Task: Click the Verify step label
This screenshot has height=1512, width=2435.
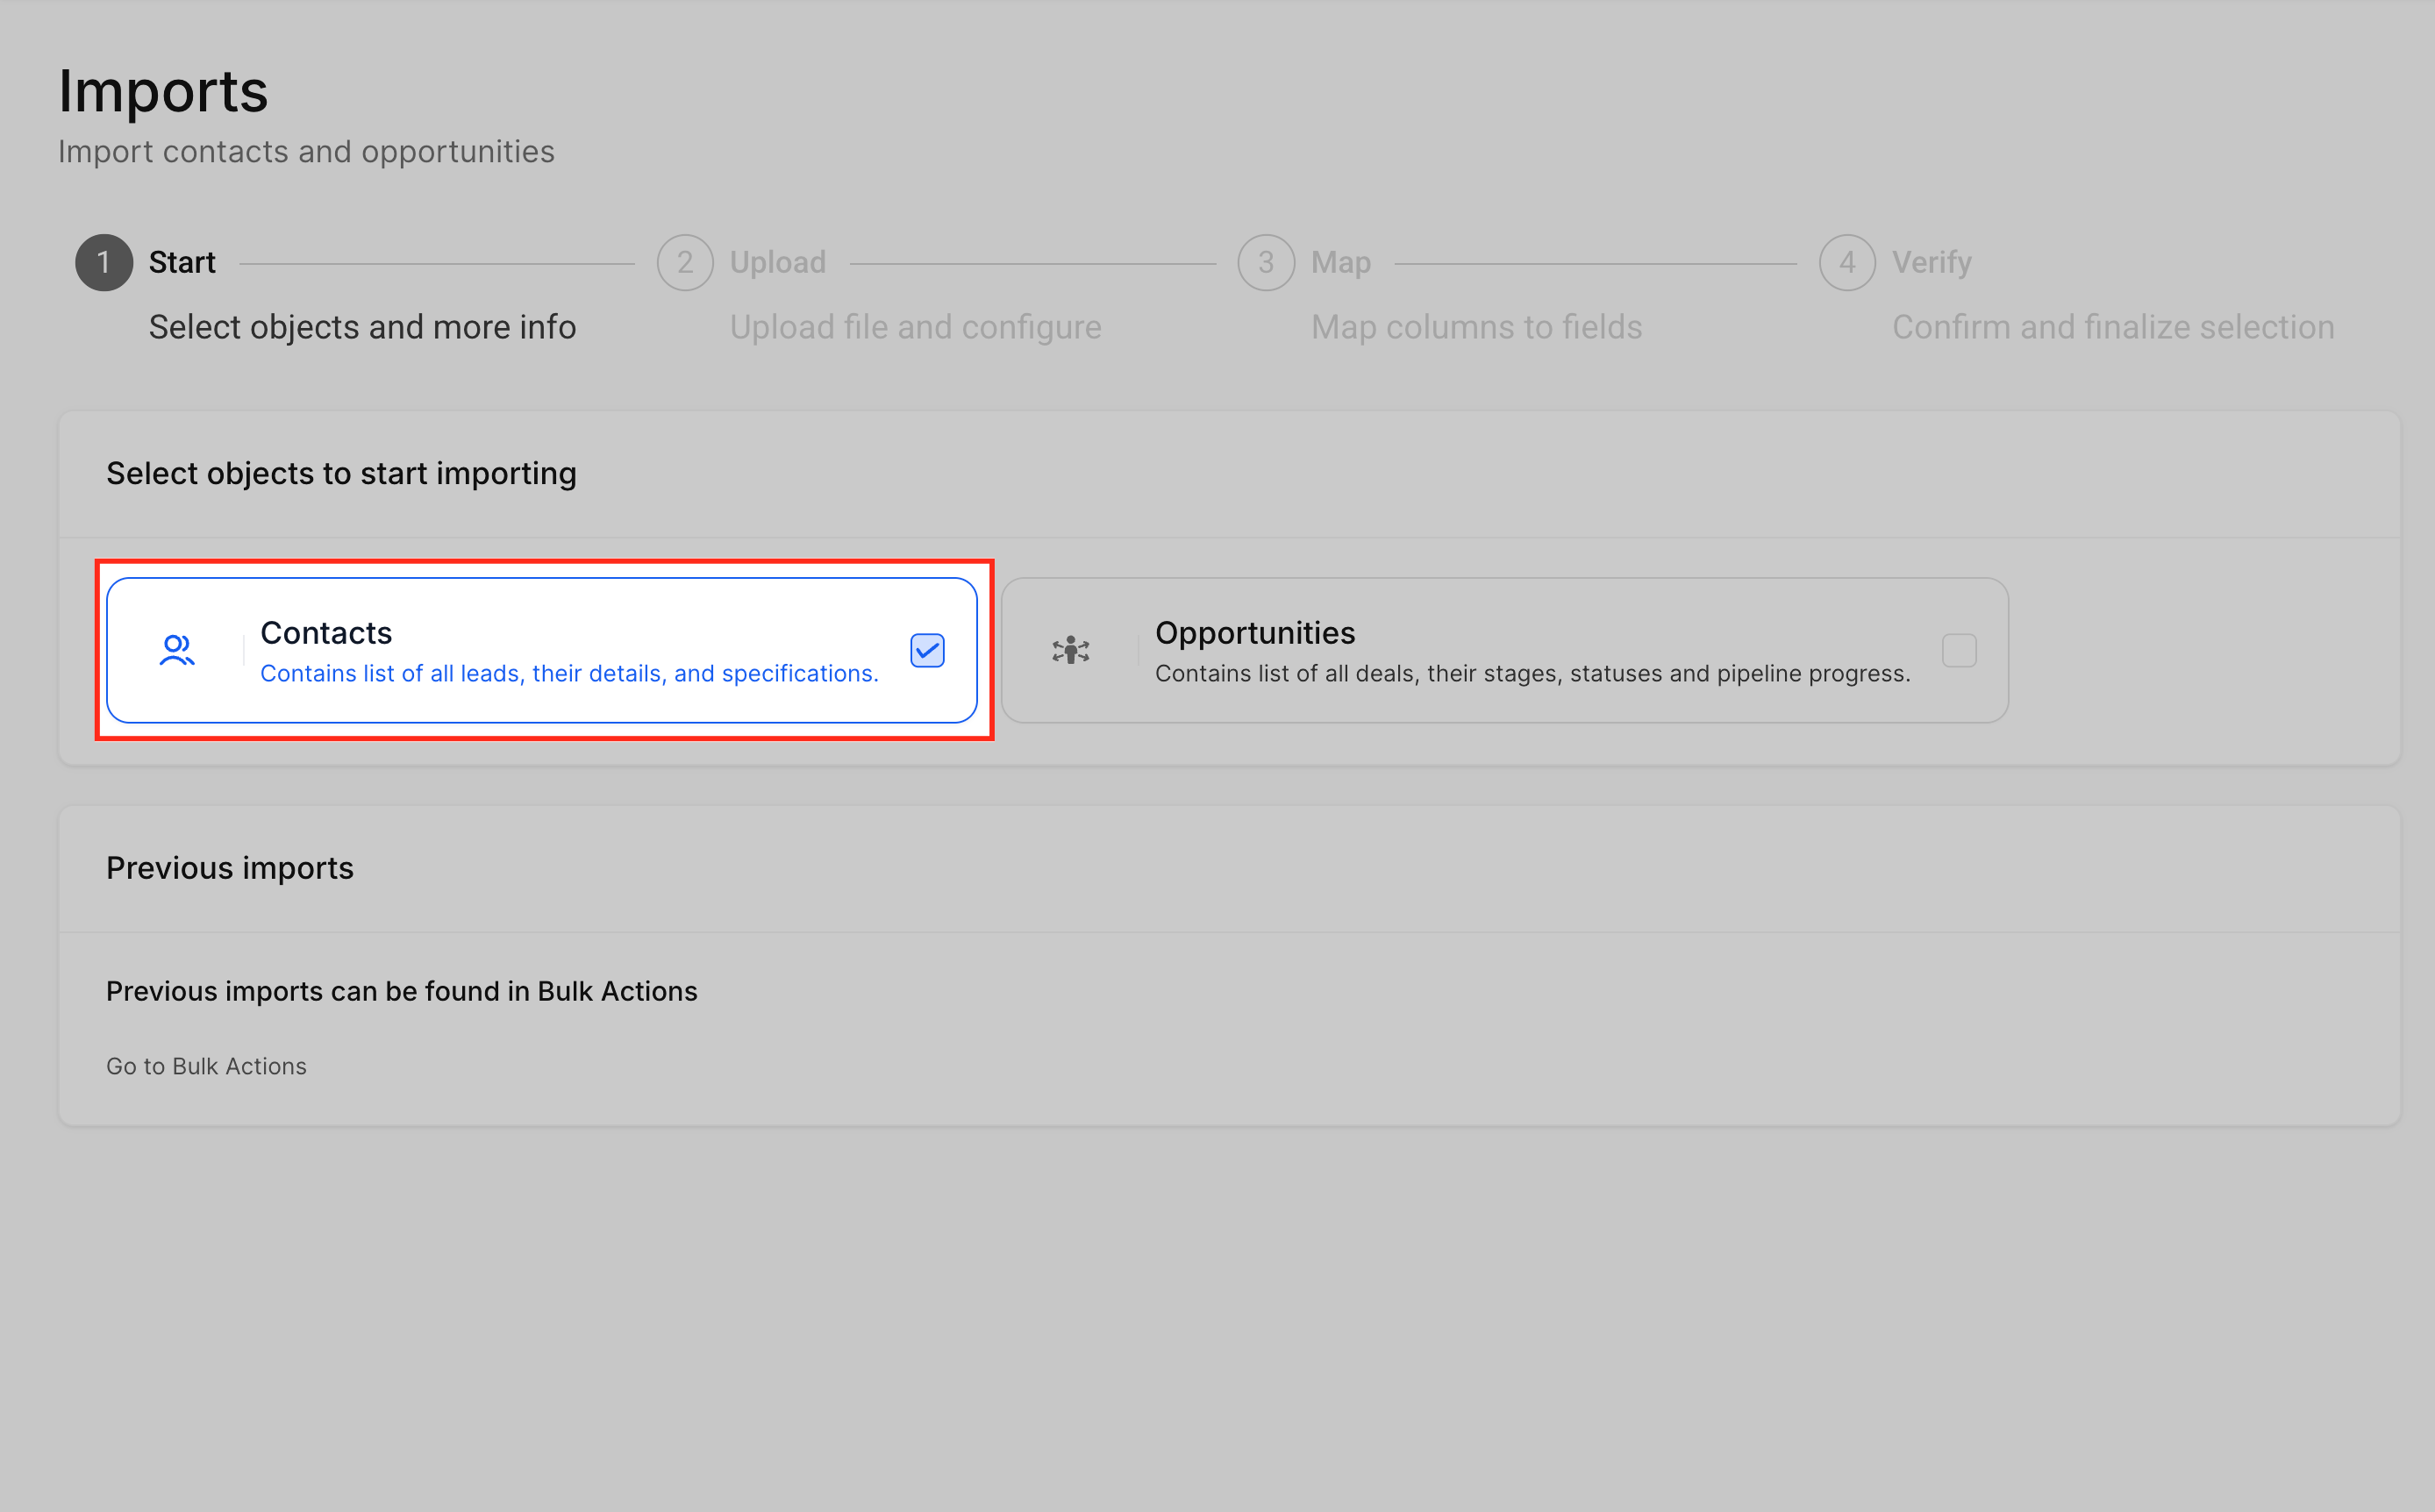Action: coord(1932,263)
